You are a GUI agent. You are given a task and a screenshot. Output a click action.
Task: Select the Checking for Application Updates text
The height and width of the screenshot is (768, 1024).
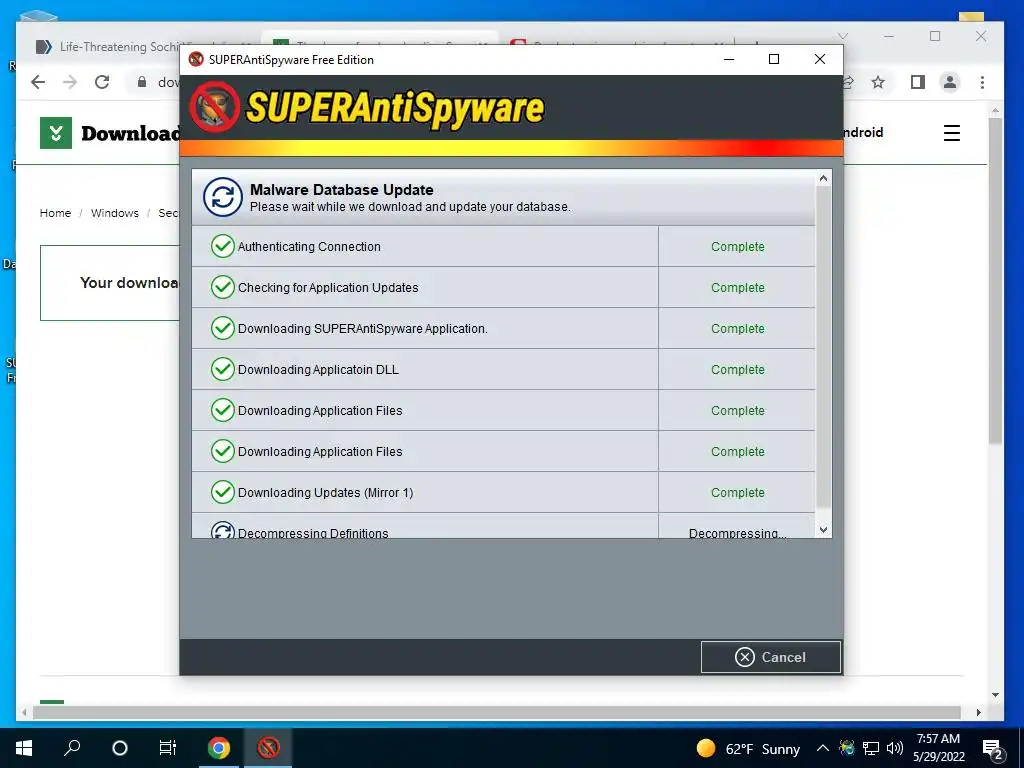328,288
